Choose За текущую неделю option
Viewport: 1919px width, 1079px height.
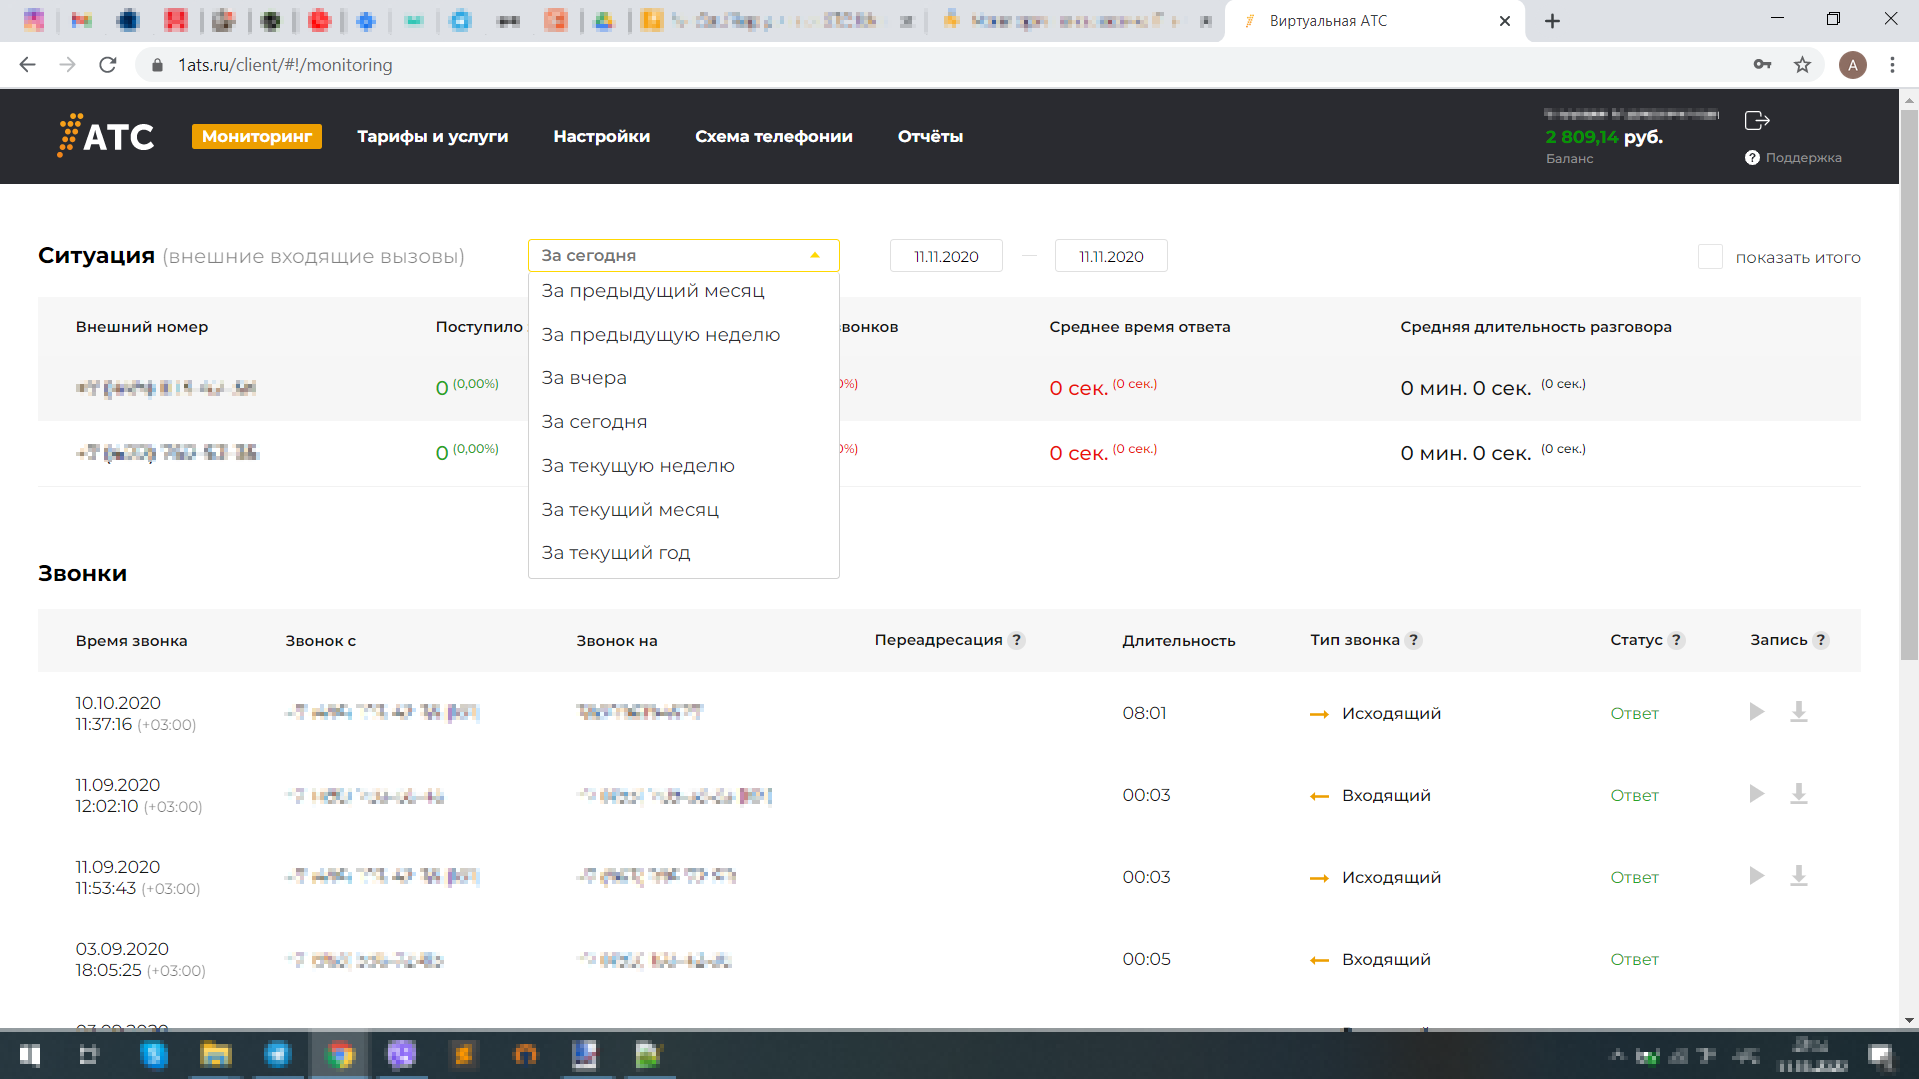(x=638, y=466)
